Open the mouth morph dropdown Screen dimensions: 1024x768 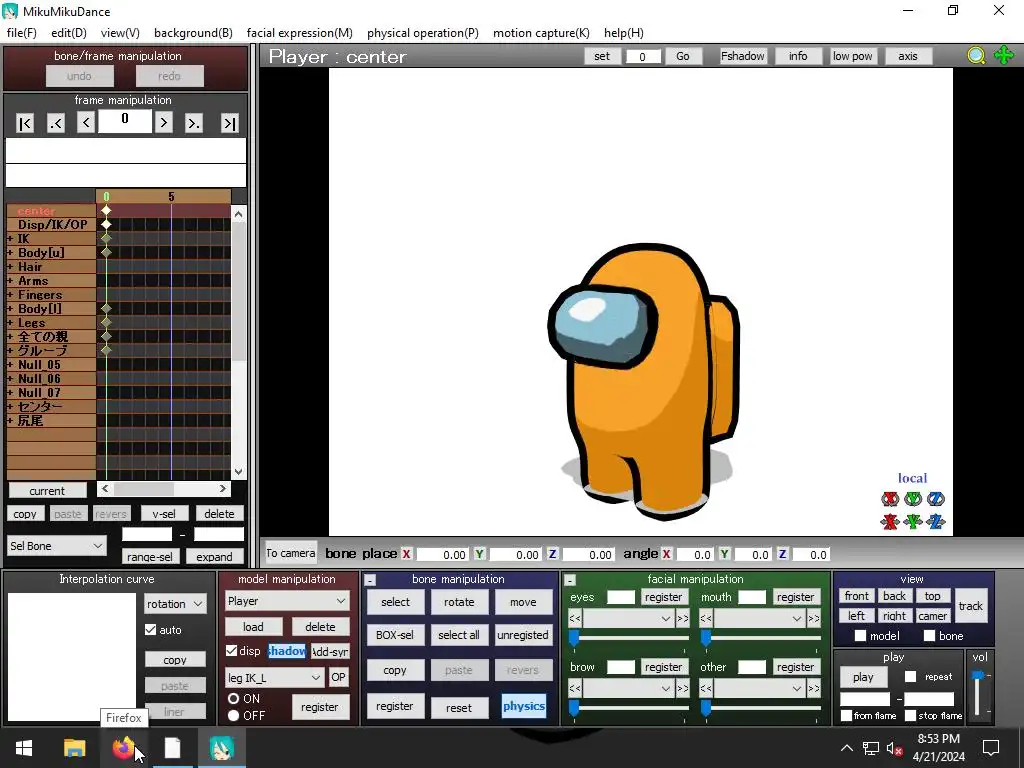click(x=760, y=618)
